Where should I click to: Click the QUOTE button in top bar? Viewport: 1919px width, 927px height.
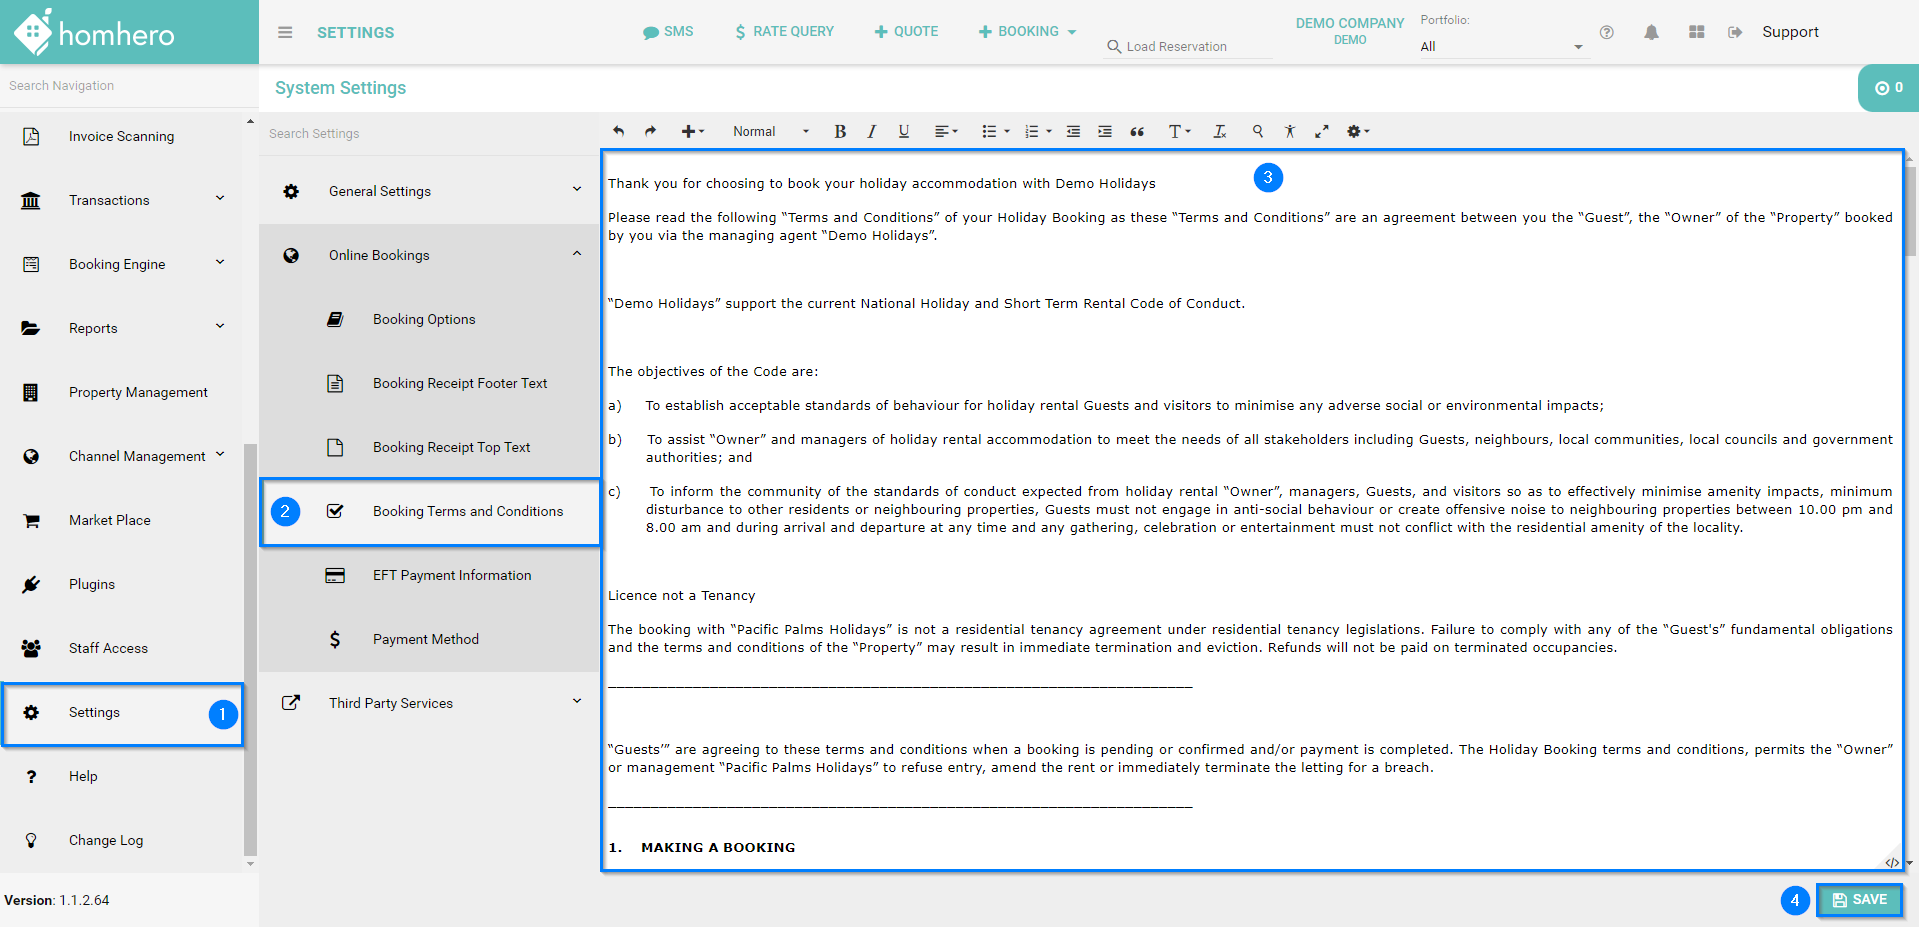906,32
